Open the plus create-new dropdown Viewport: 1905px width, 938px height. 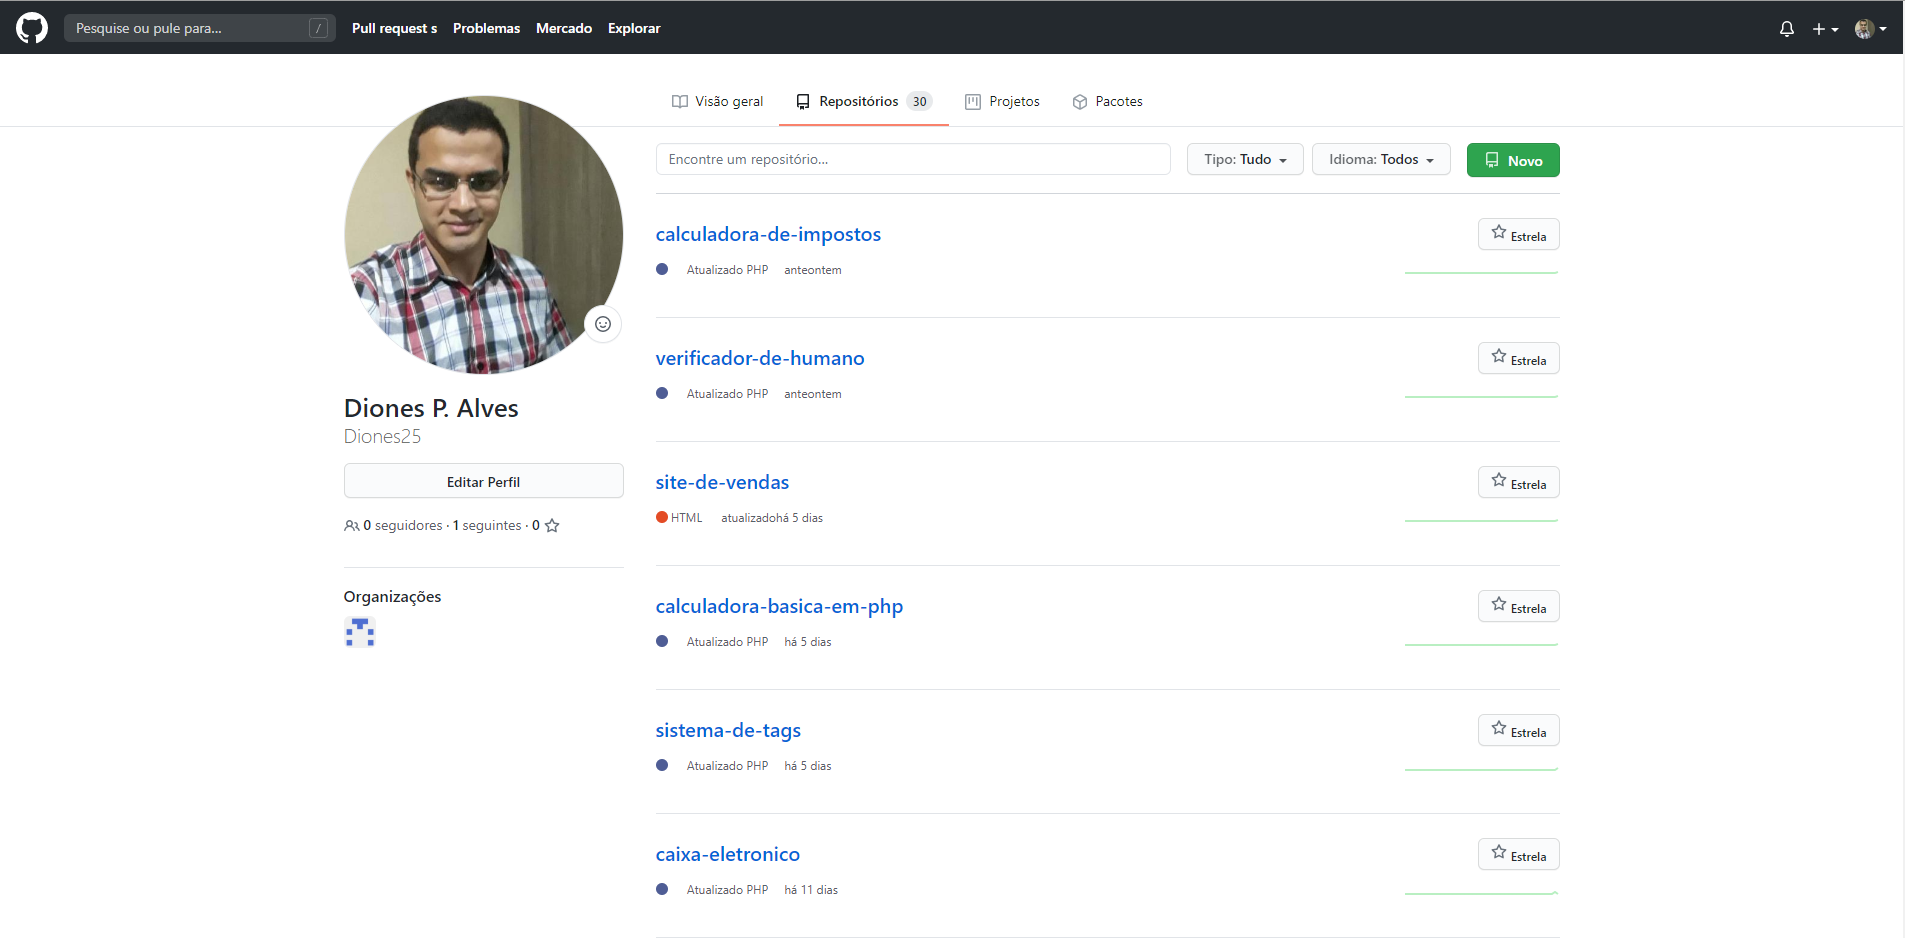click(1824, 29)
